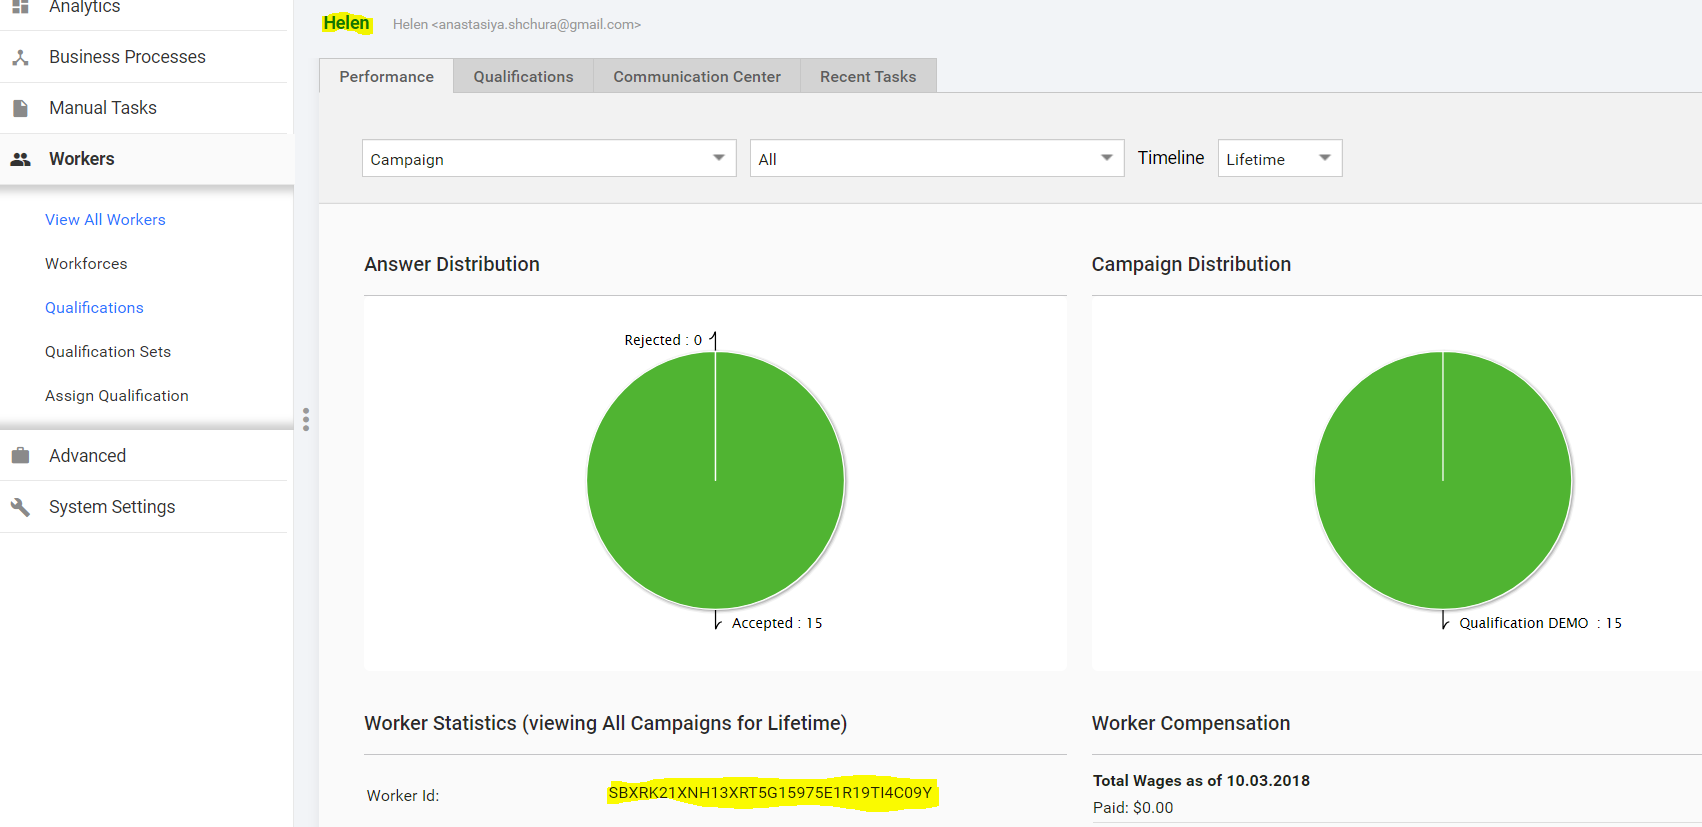Switch to the Qualifications tab

523,76
